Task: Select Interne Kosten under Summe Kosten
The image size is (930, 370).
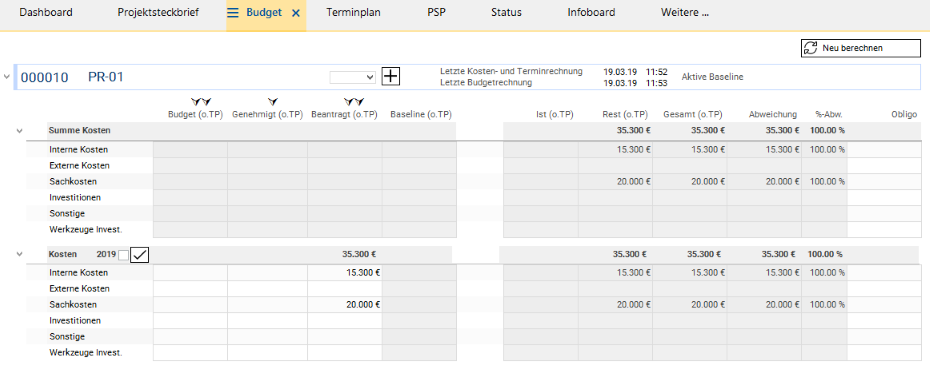Action: click(x=79, y=149)
